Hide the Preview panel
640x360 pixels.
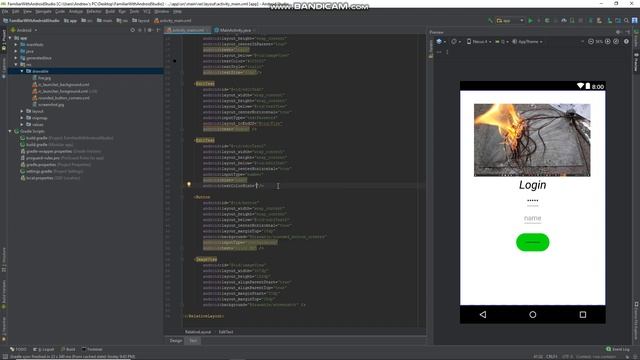click(628, 32)
